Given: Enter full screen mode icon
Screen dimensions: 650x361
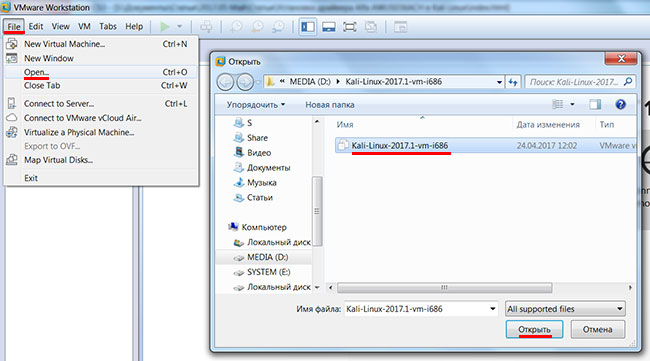Looking at the screenshot, I should (350, 27).
